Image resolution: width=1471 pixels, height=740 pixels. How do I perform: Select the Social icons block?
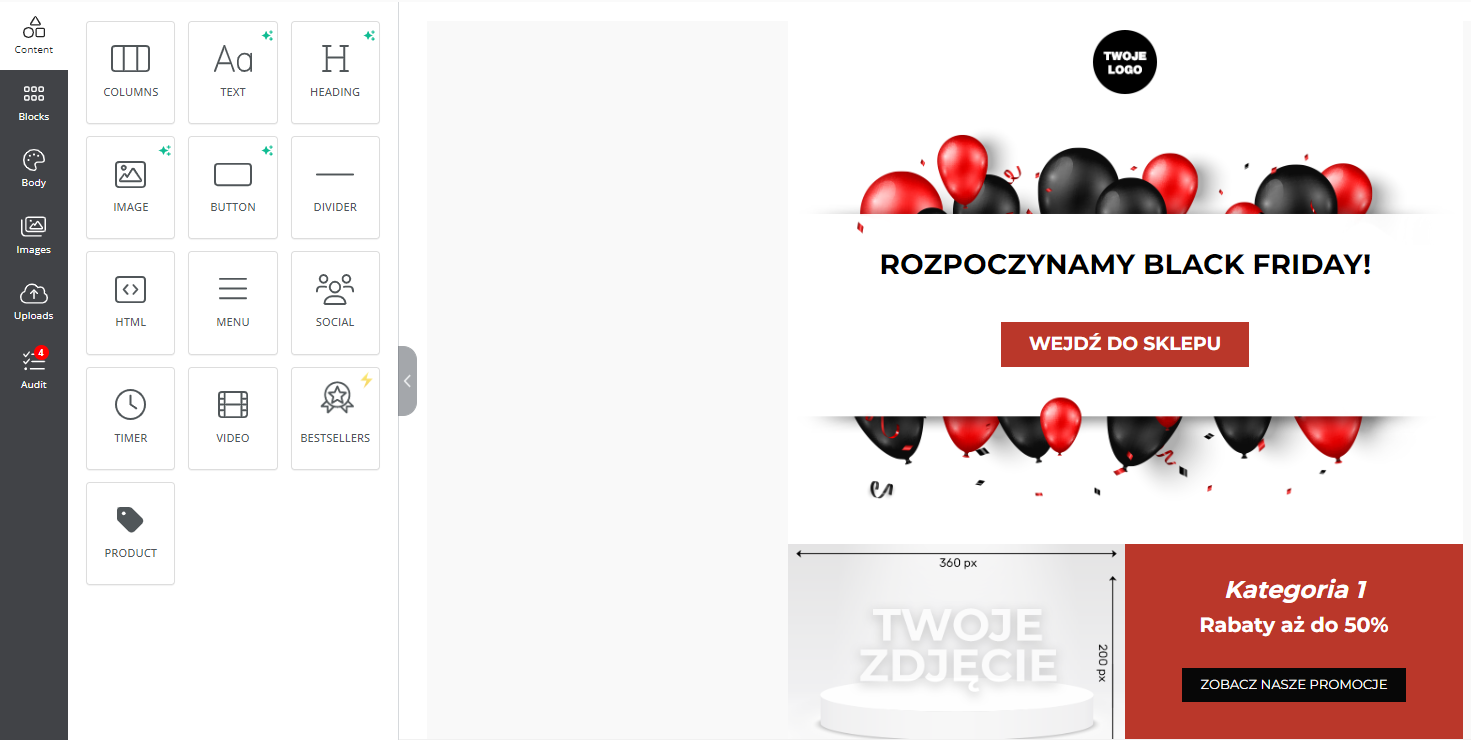point(335,303)
